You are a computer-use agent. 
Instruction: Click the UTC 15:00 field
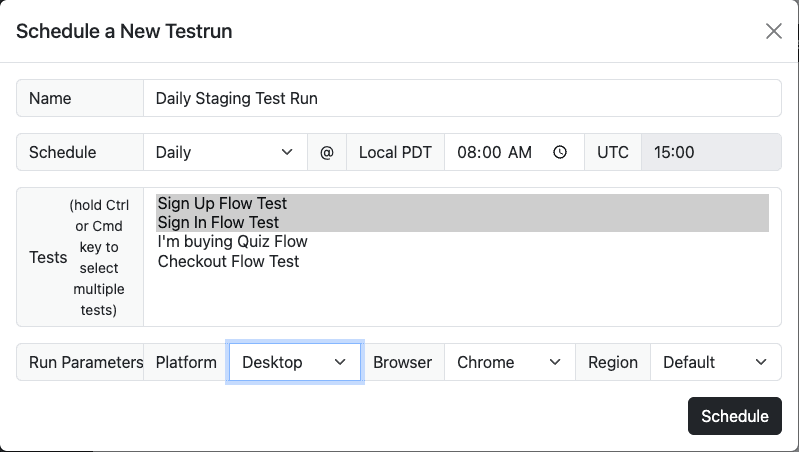[710, 153]
